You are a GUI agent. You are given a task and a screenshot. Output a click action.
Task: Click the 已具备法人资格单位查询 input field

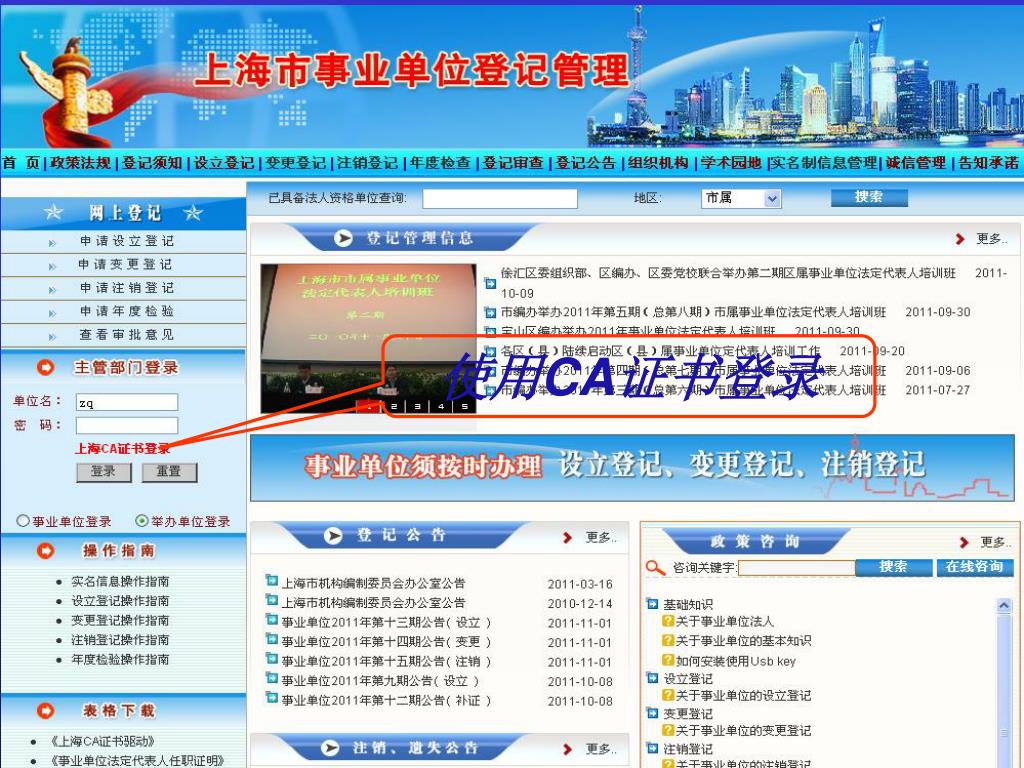(500, 199)
